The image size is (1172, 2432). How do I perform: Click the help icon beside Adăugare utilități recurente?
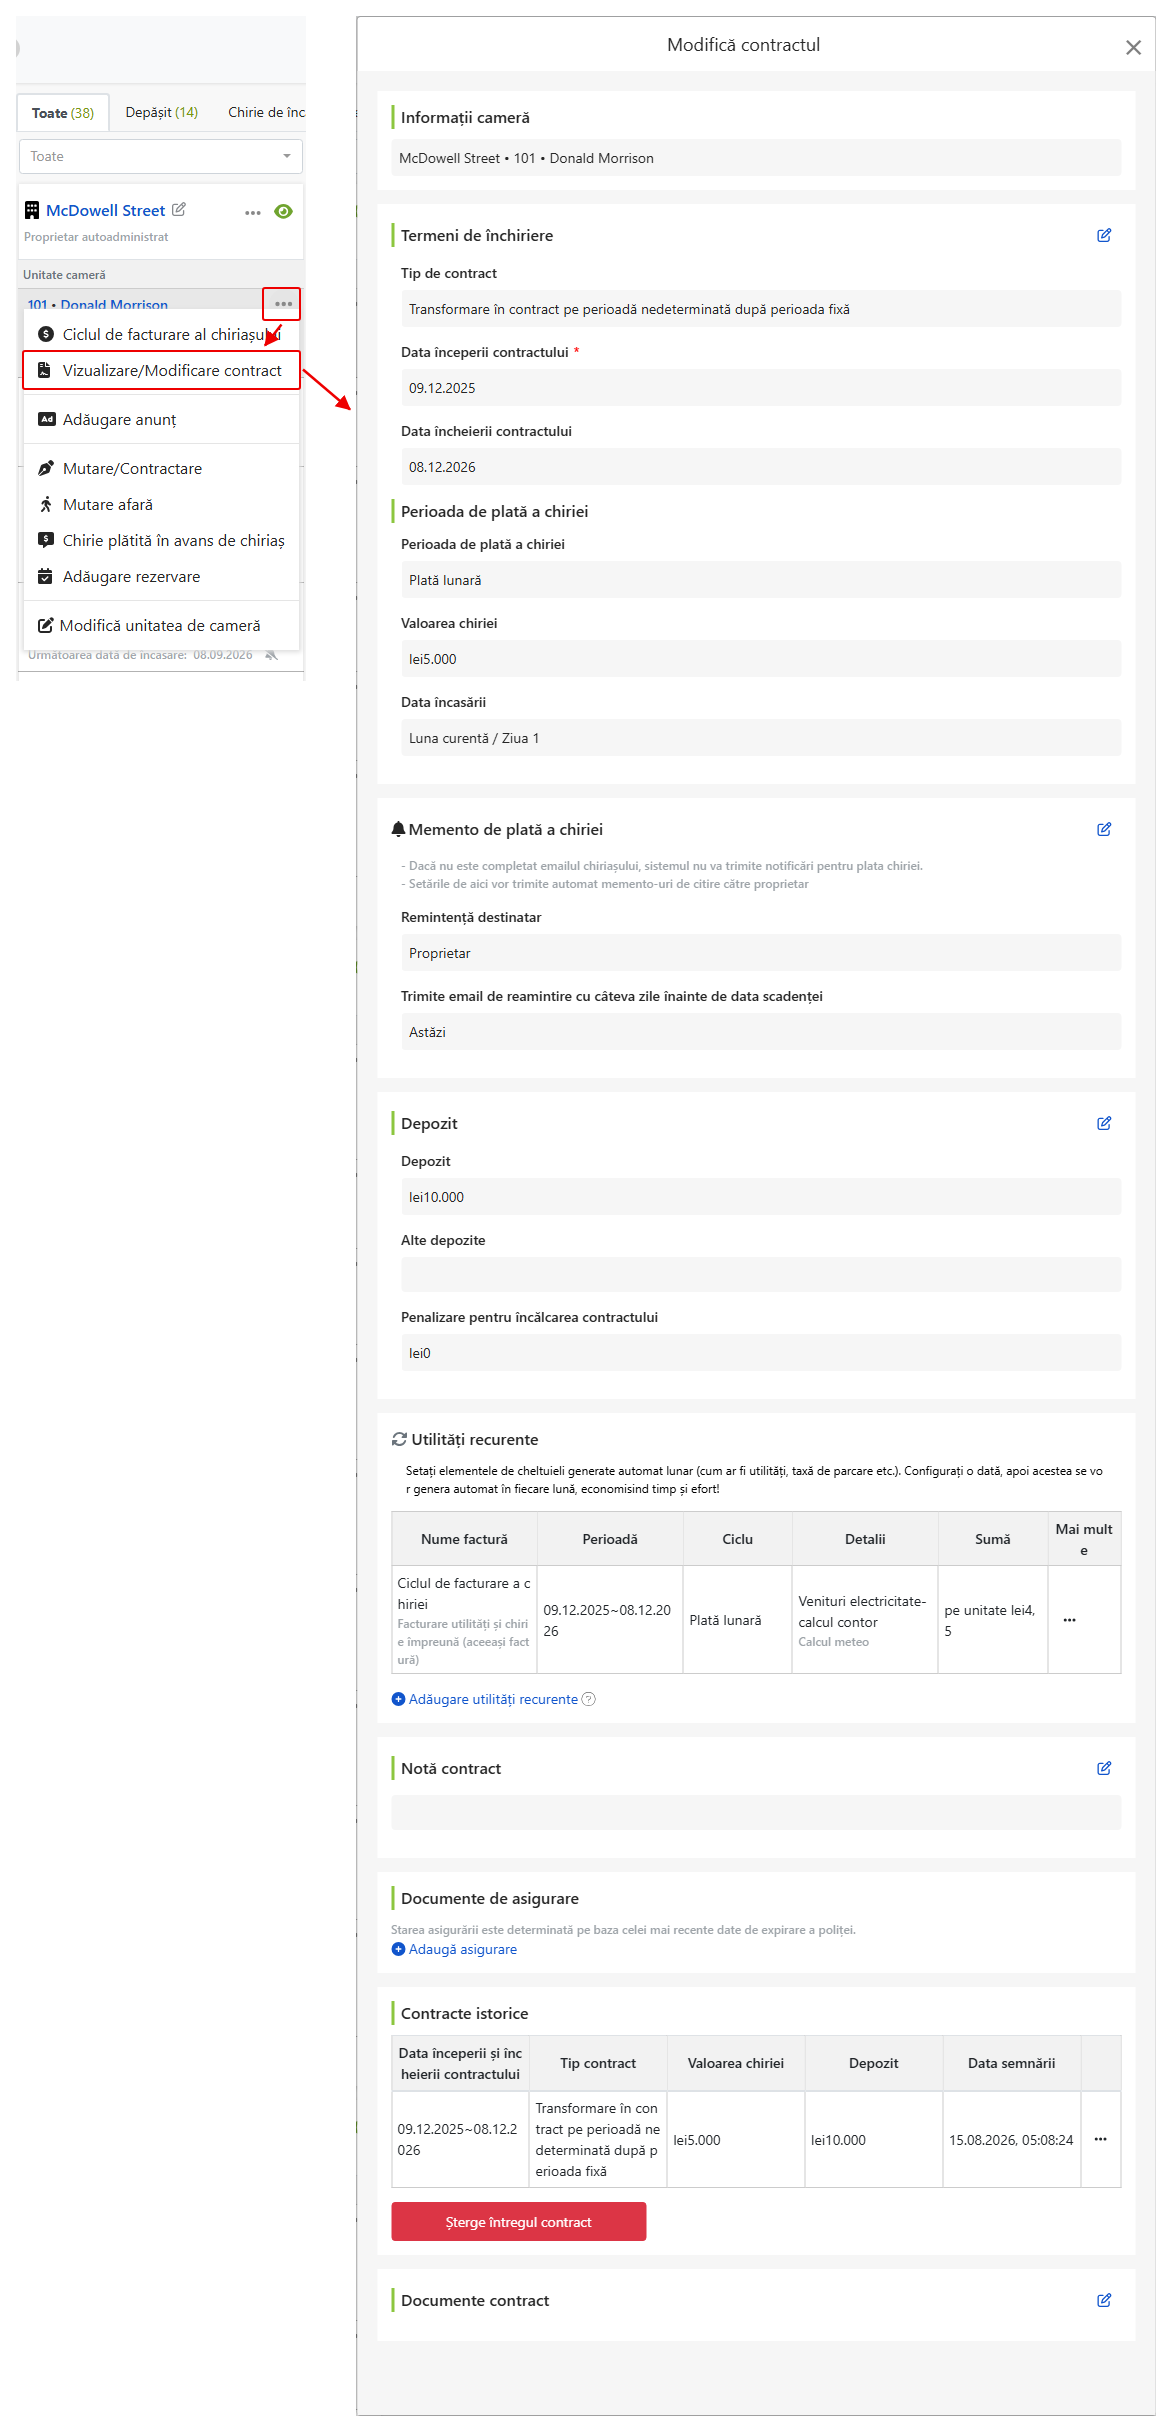(x=589, y=1699)
